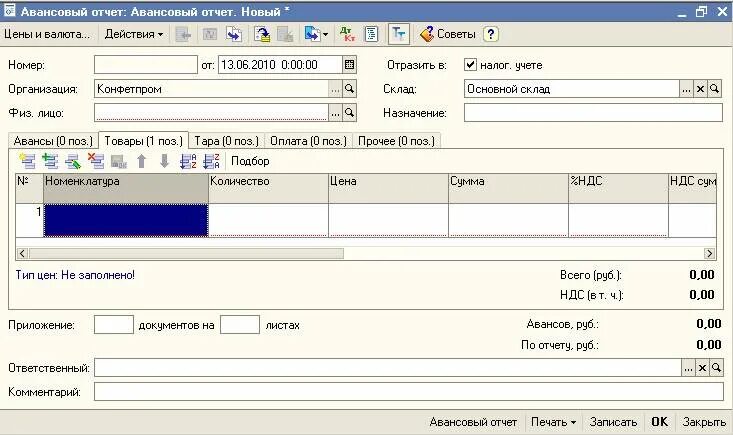Open the Печать dropdown menu
The image size is (733, 435).
tap(553, 422)
